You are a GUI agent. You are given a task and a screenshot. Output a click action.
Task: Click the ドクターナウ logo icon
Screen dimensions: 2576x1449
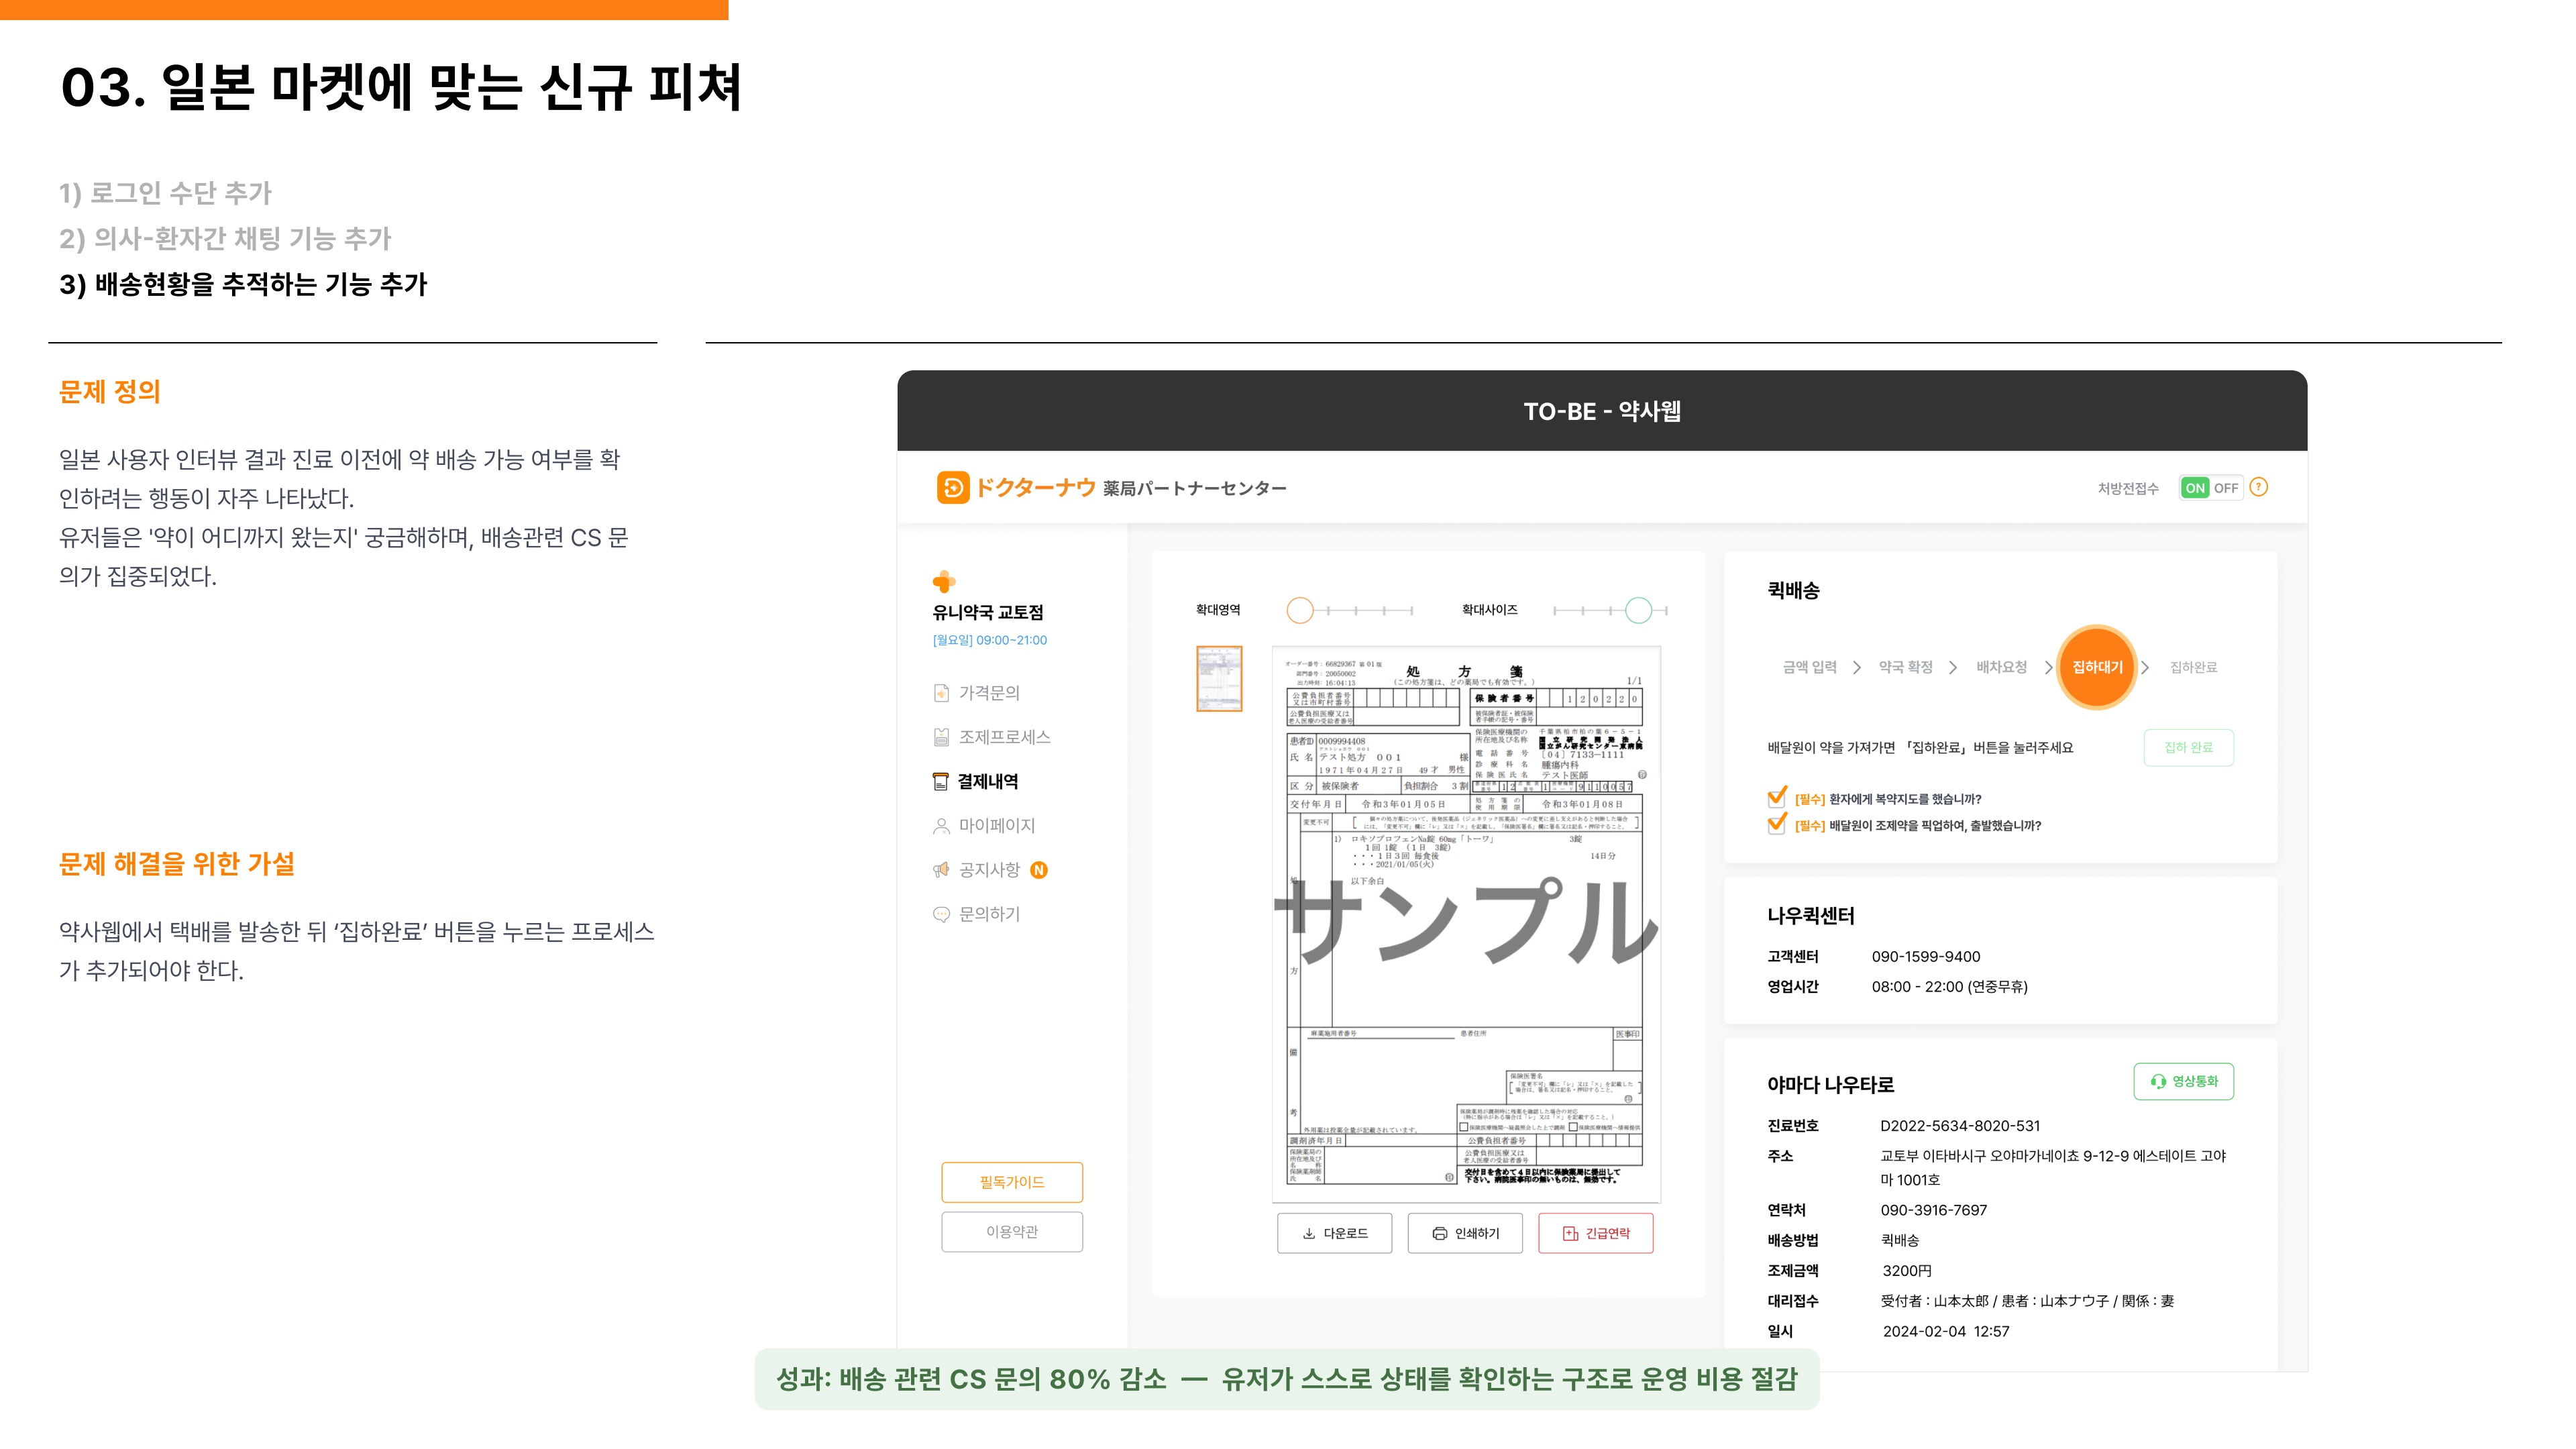(952, 488)
